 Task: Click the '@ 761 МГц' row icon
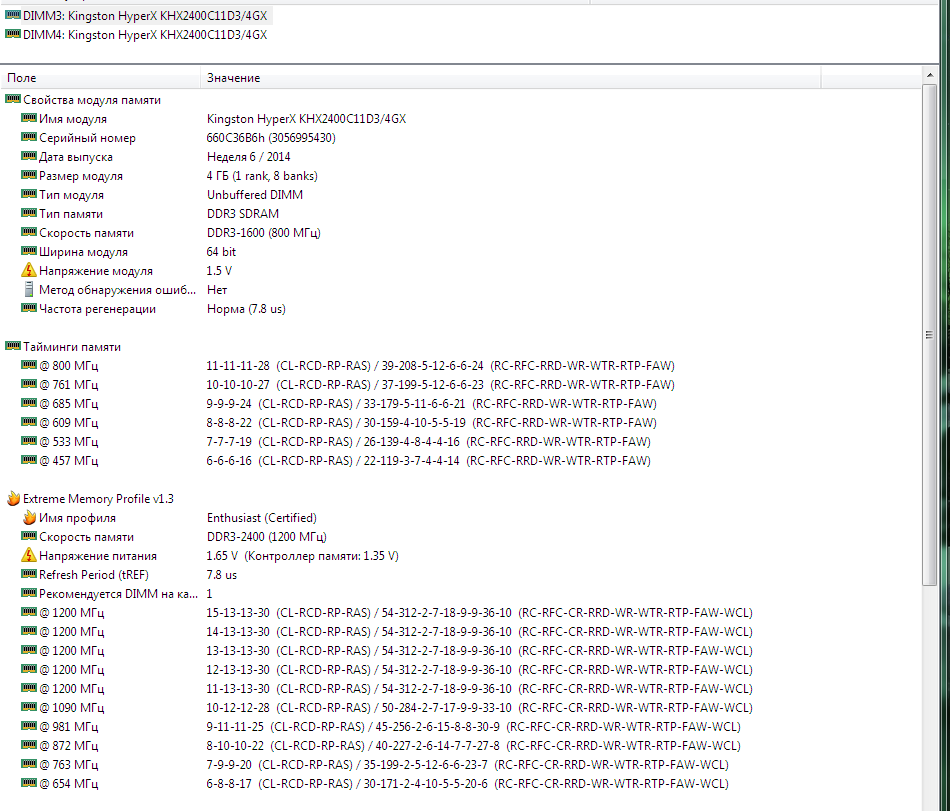click(28, 384)
